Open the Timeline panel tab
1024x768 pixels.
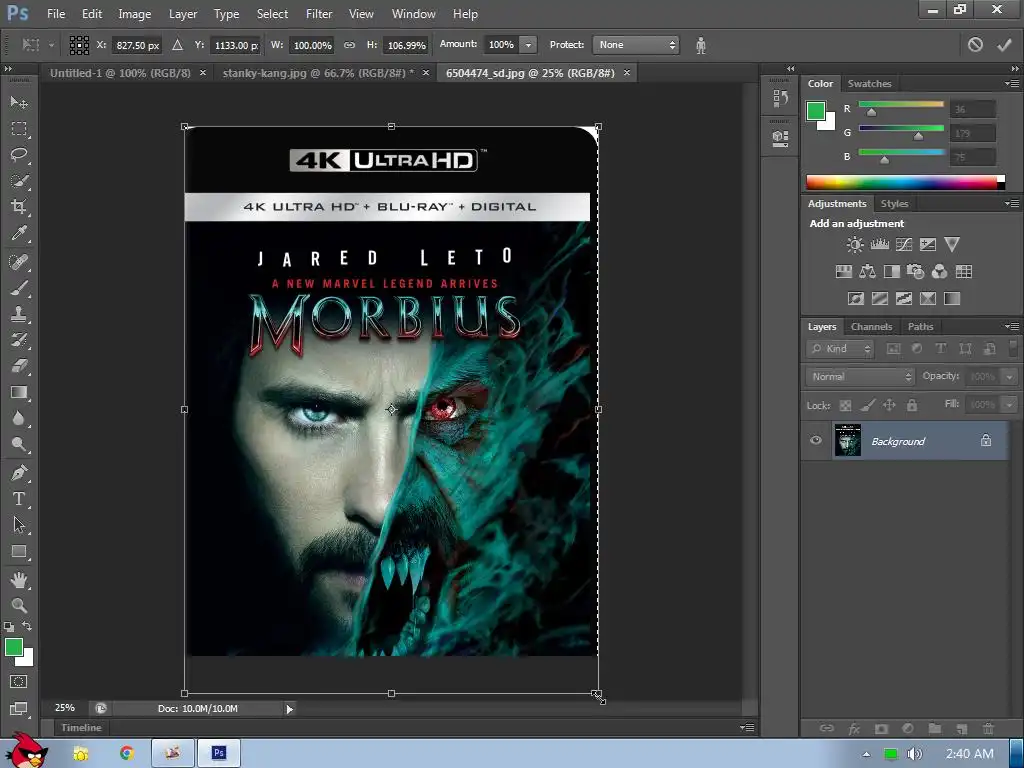tap(81, 728)
